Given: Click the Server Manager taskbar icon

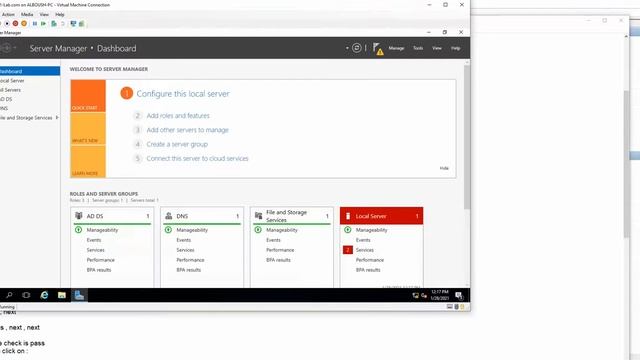Looking at the screenshot, I should pyautogui.click(x=79, y=295).
